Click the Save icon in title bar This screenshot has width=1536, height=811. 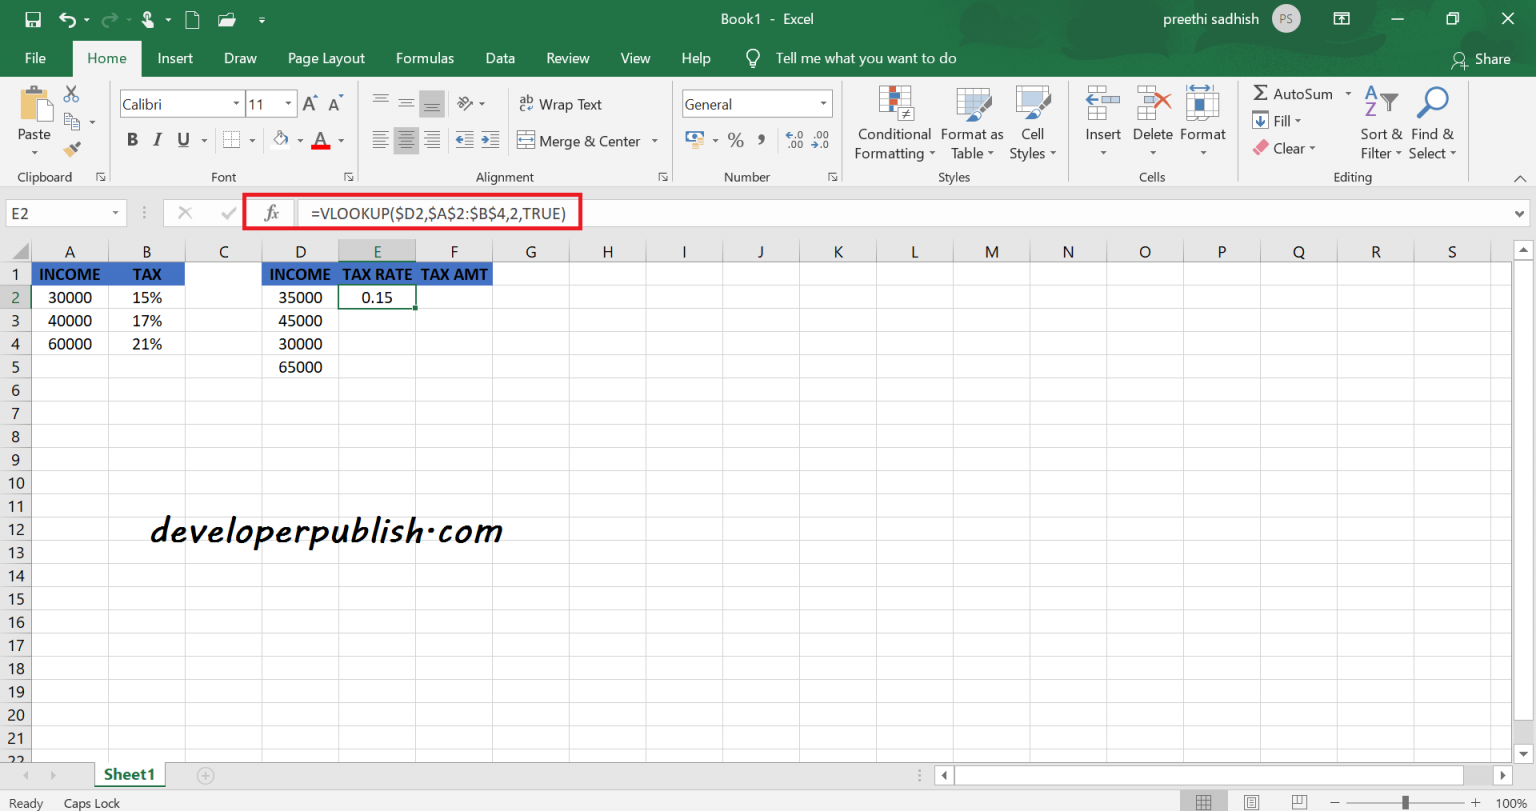click(32, 19)
